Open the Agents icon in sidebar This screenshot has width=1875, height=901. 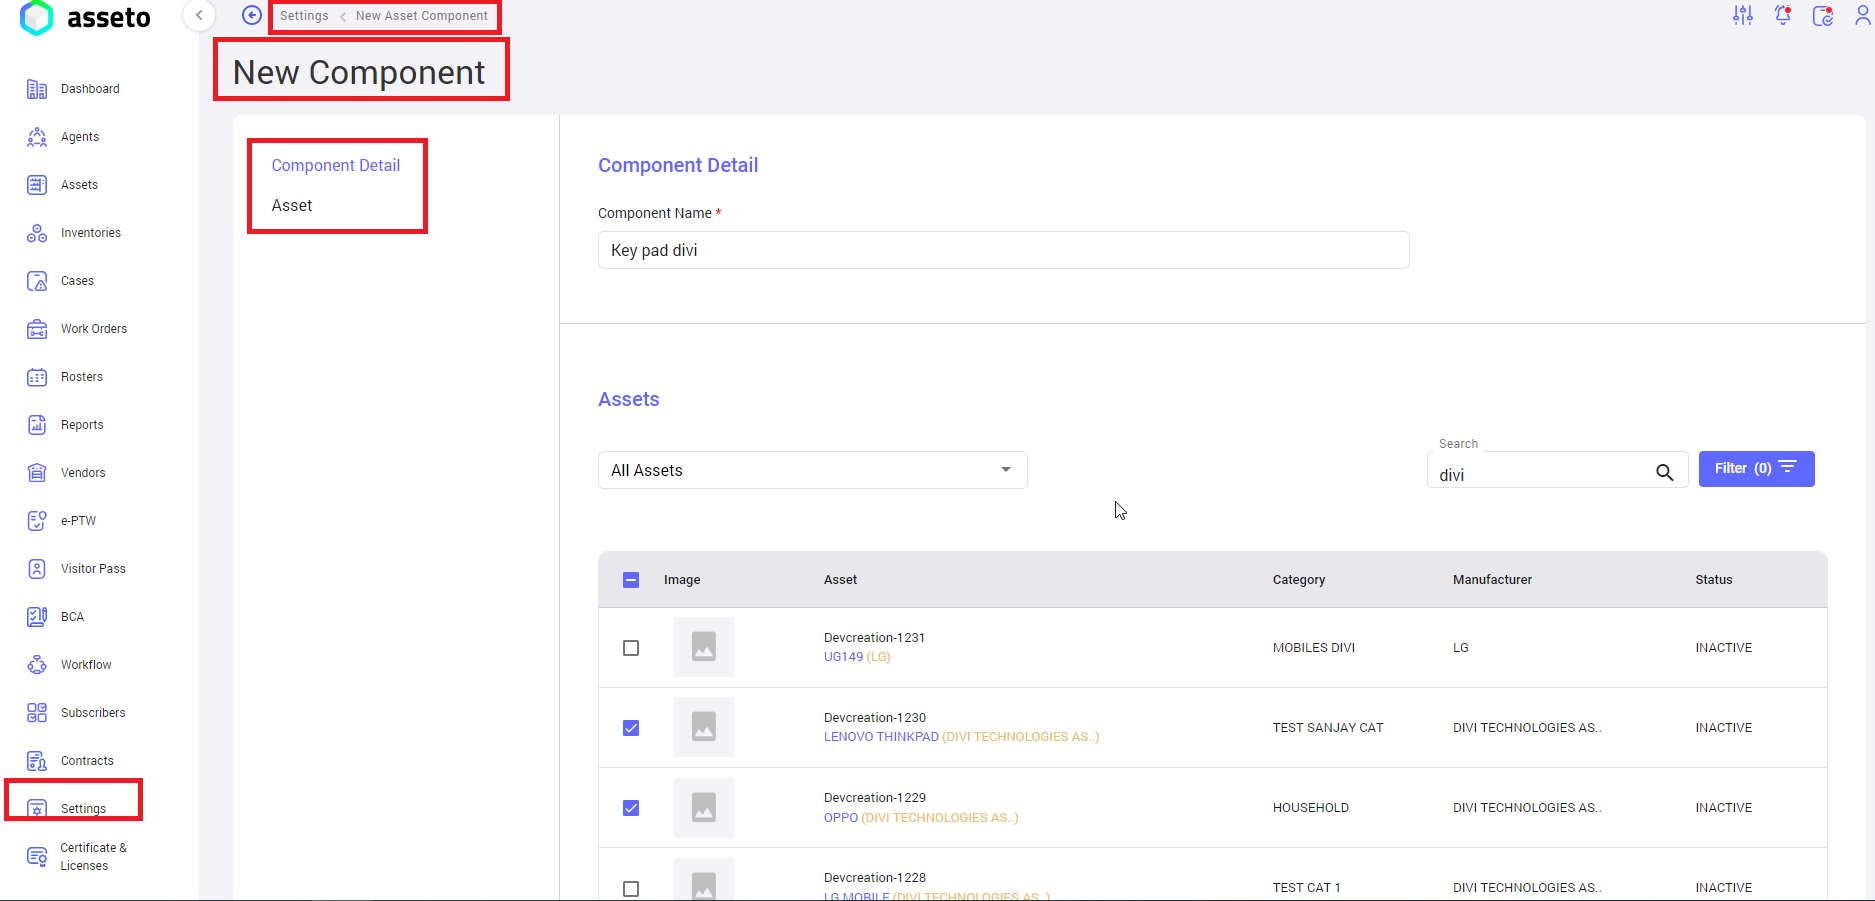(x=37, y=137)
